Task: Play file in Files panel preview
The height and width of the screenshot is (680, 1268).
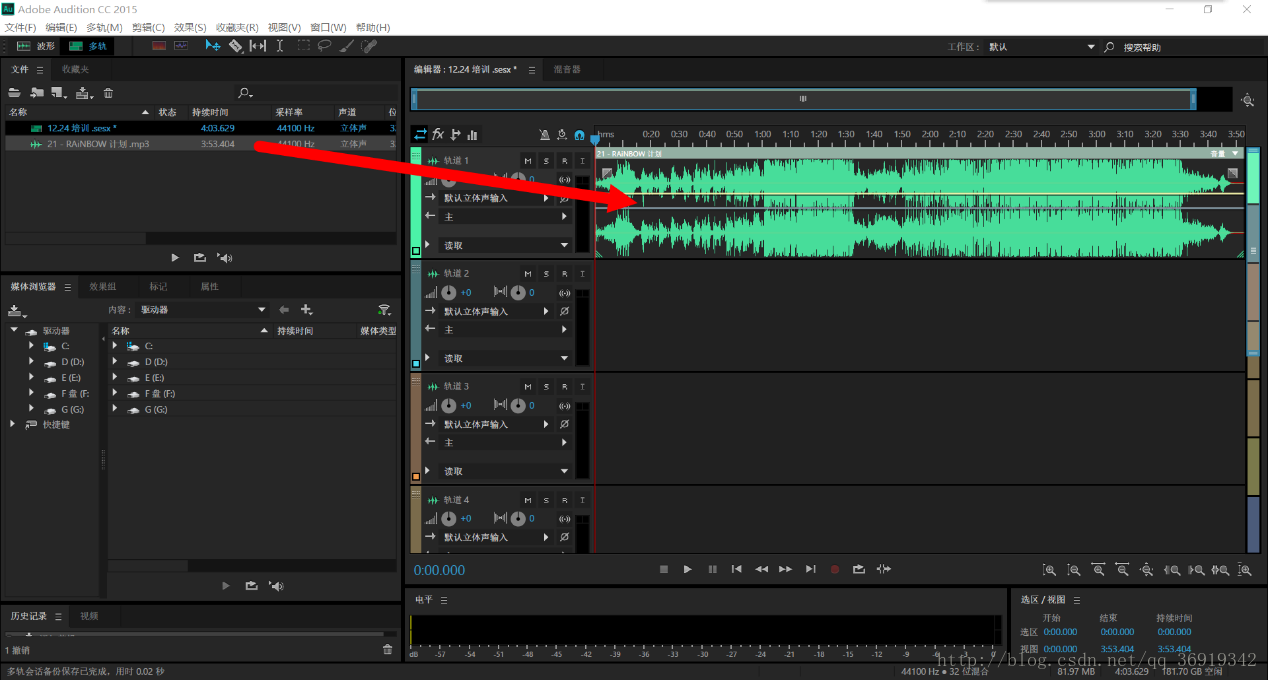Action: [175, 258]
